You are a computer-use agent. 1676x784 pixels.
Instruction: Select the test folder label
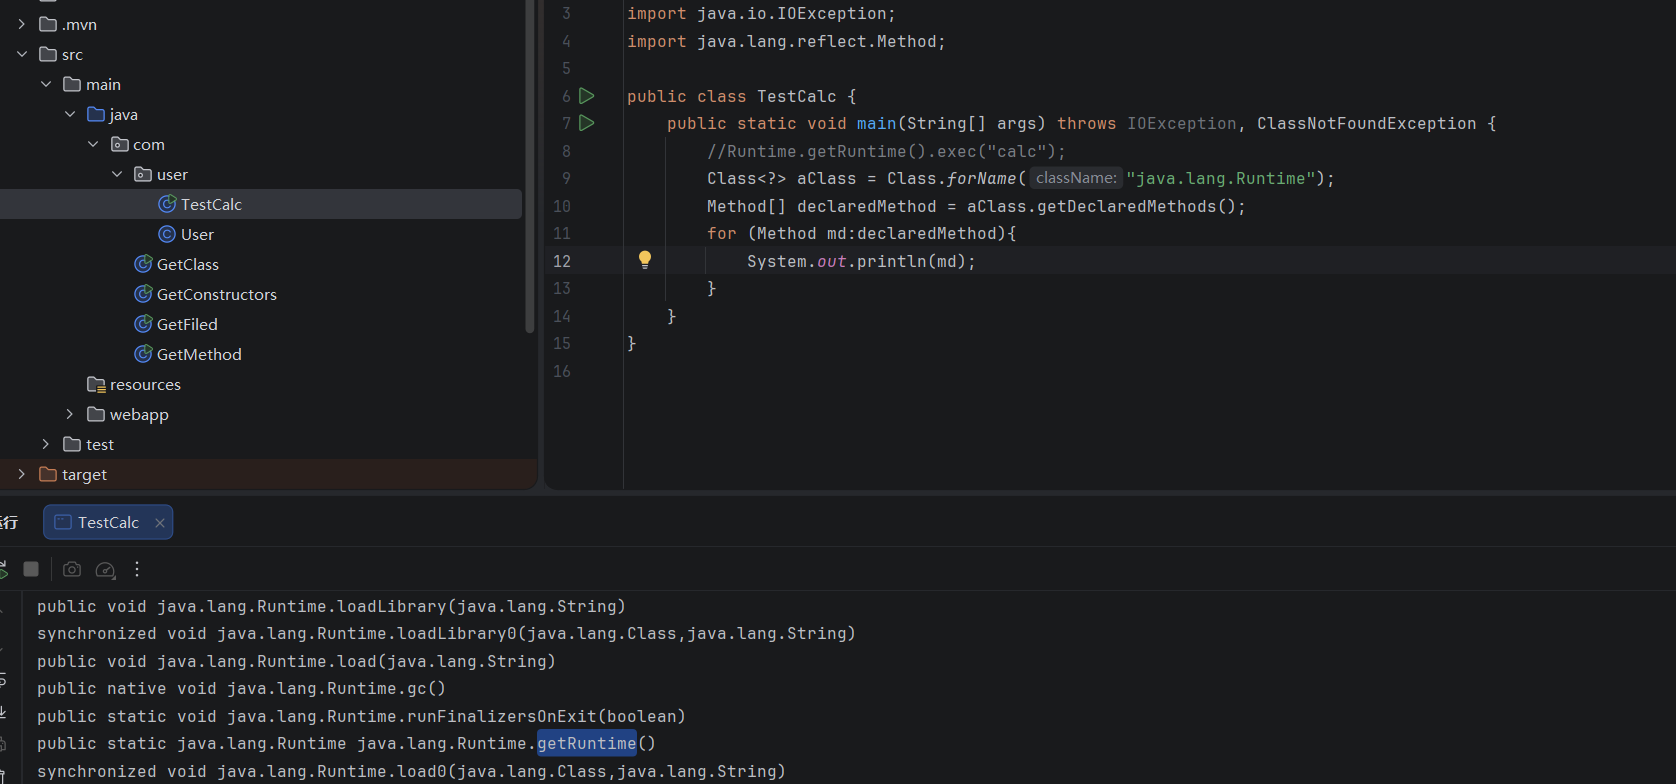point(100,444)
